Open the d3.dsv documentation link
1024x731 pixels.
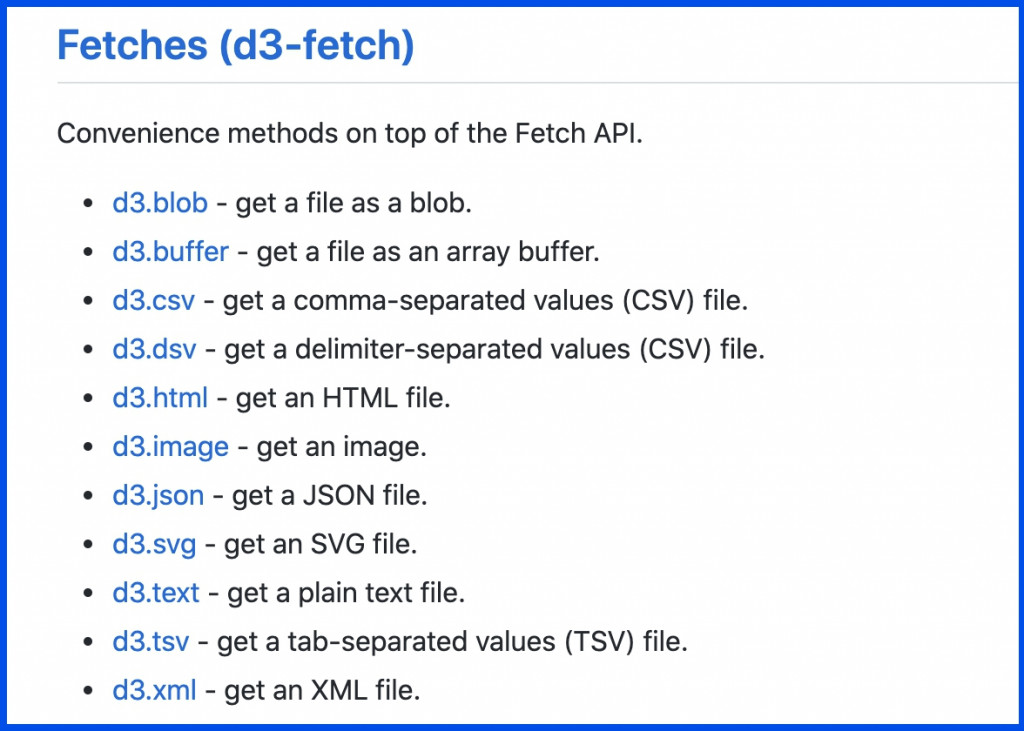[154, 349]
